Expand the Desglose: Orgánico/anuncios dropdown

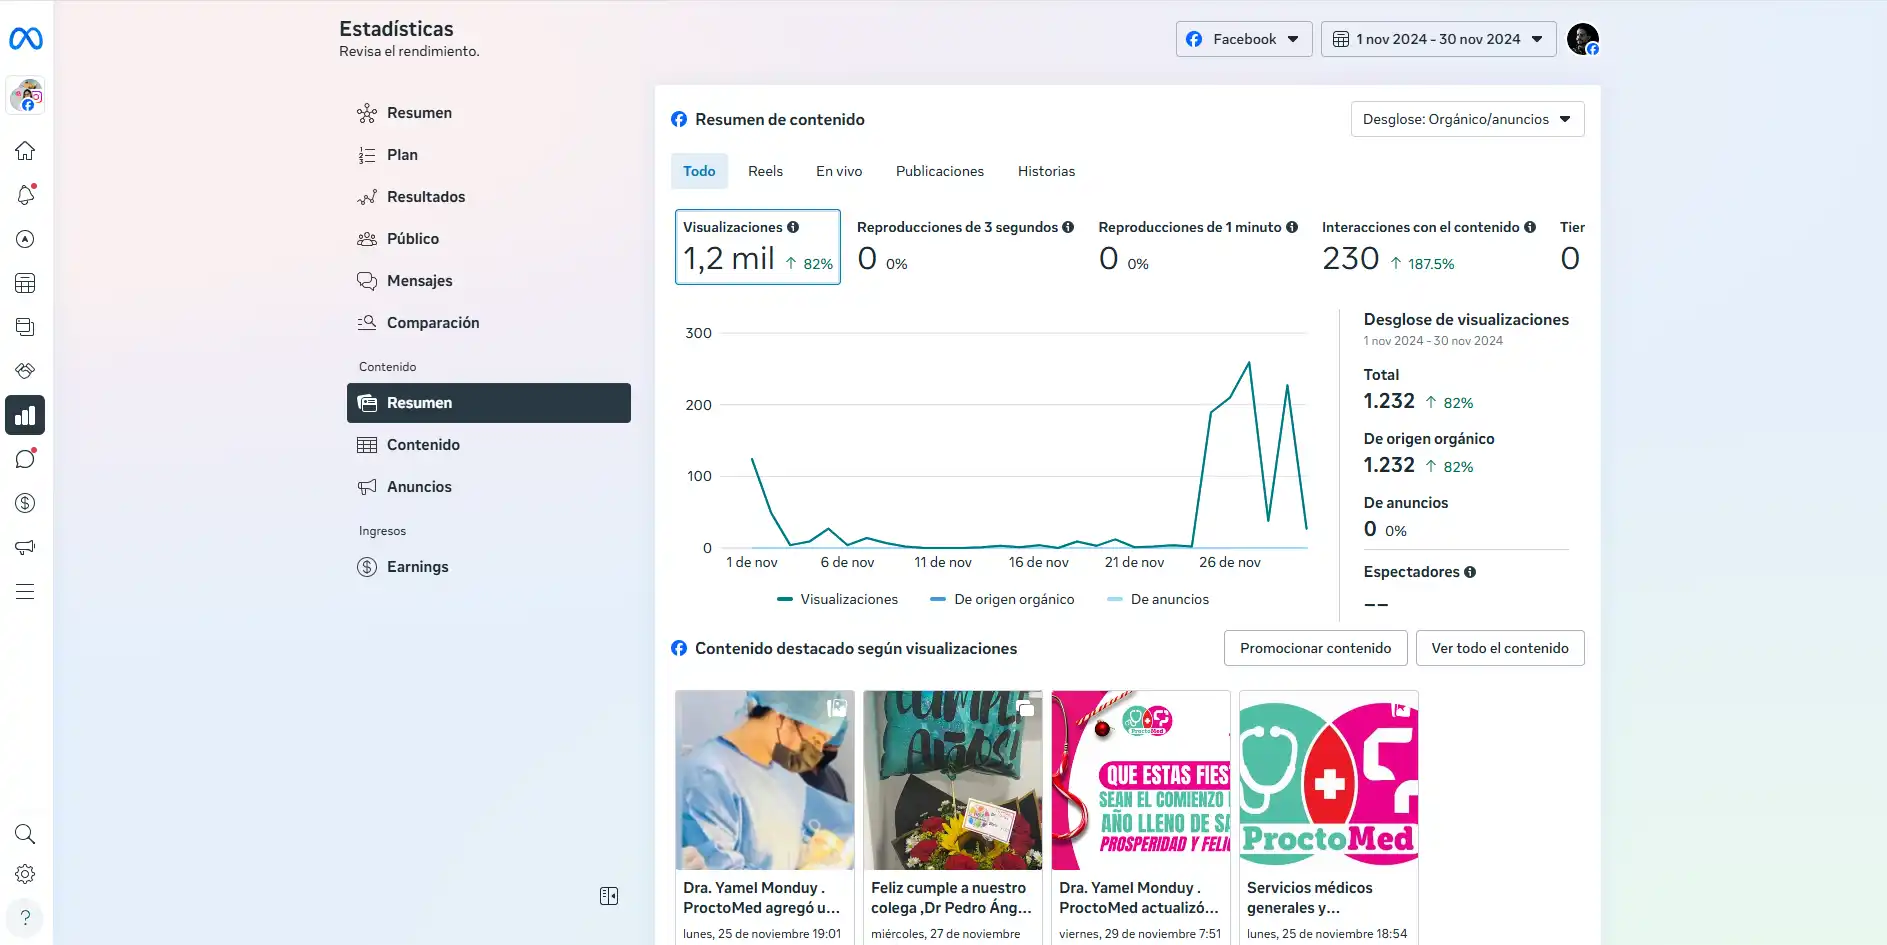(x=1466, y=119)
